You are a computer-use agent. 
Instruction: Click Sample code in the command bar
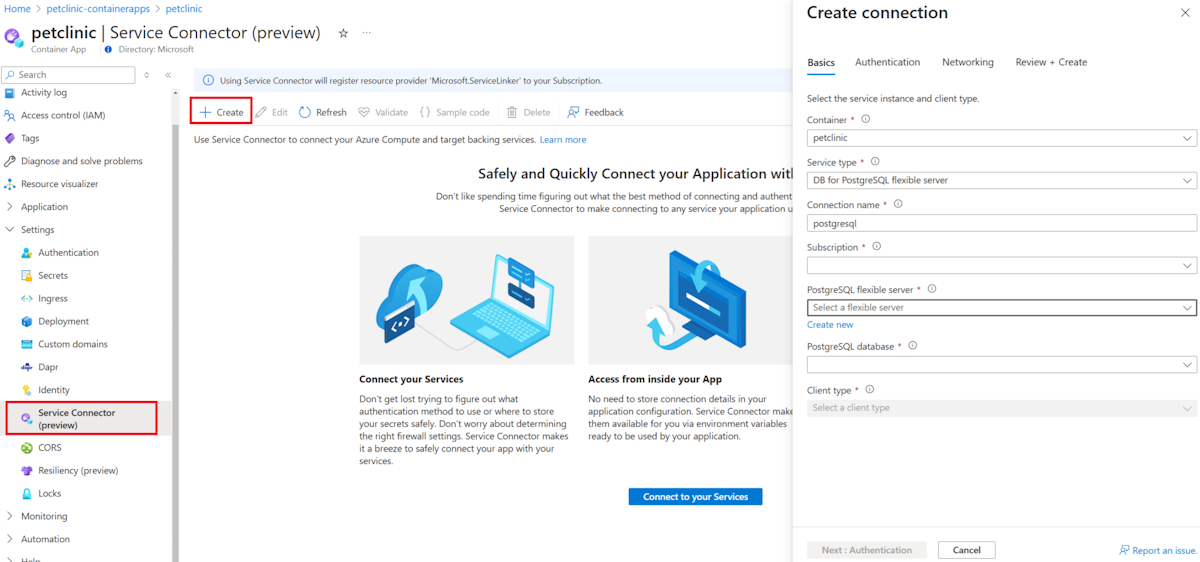pyautogui.click(x=454, y=112)
